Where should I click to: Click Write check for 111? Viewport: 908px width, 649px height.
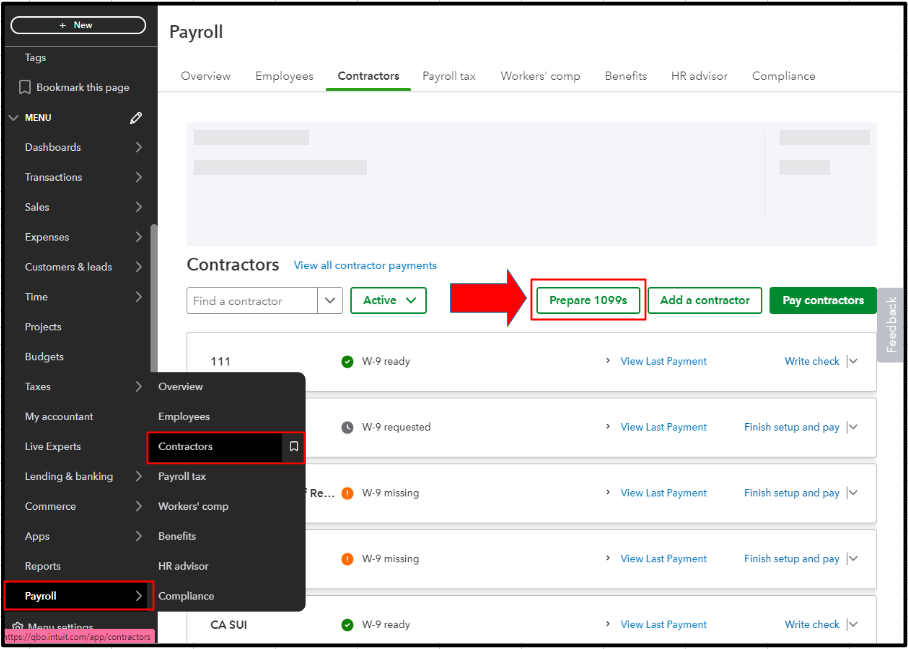(x=812, y=361)
